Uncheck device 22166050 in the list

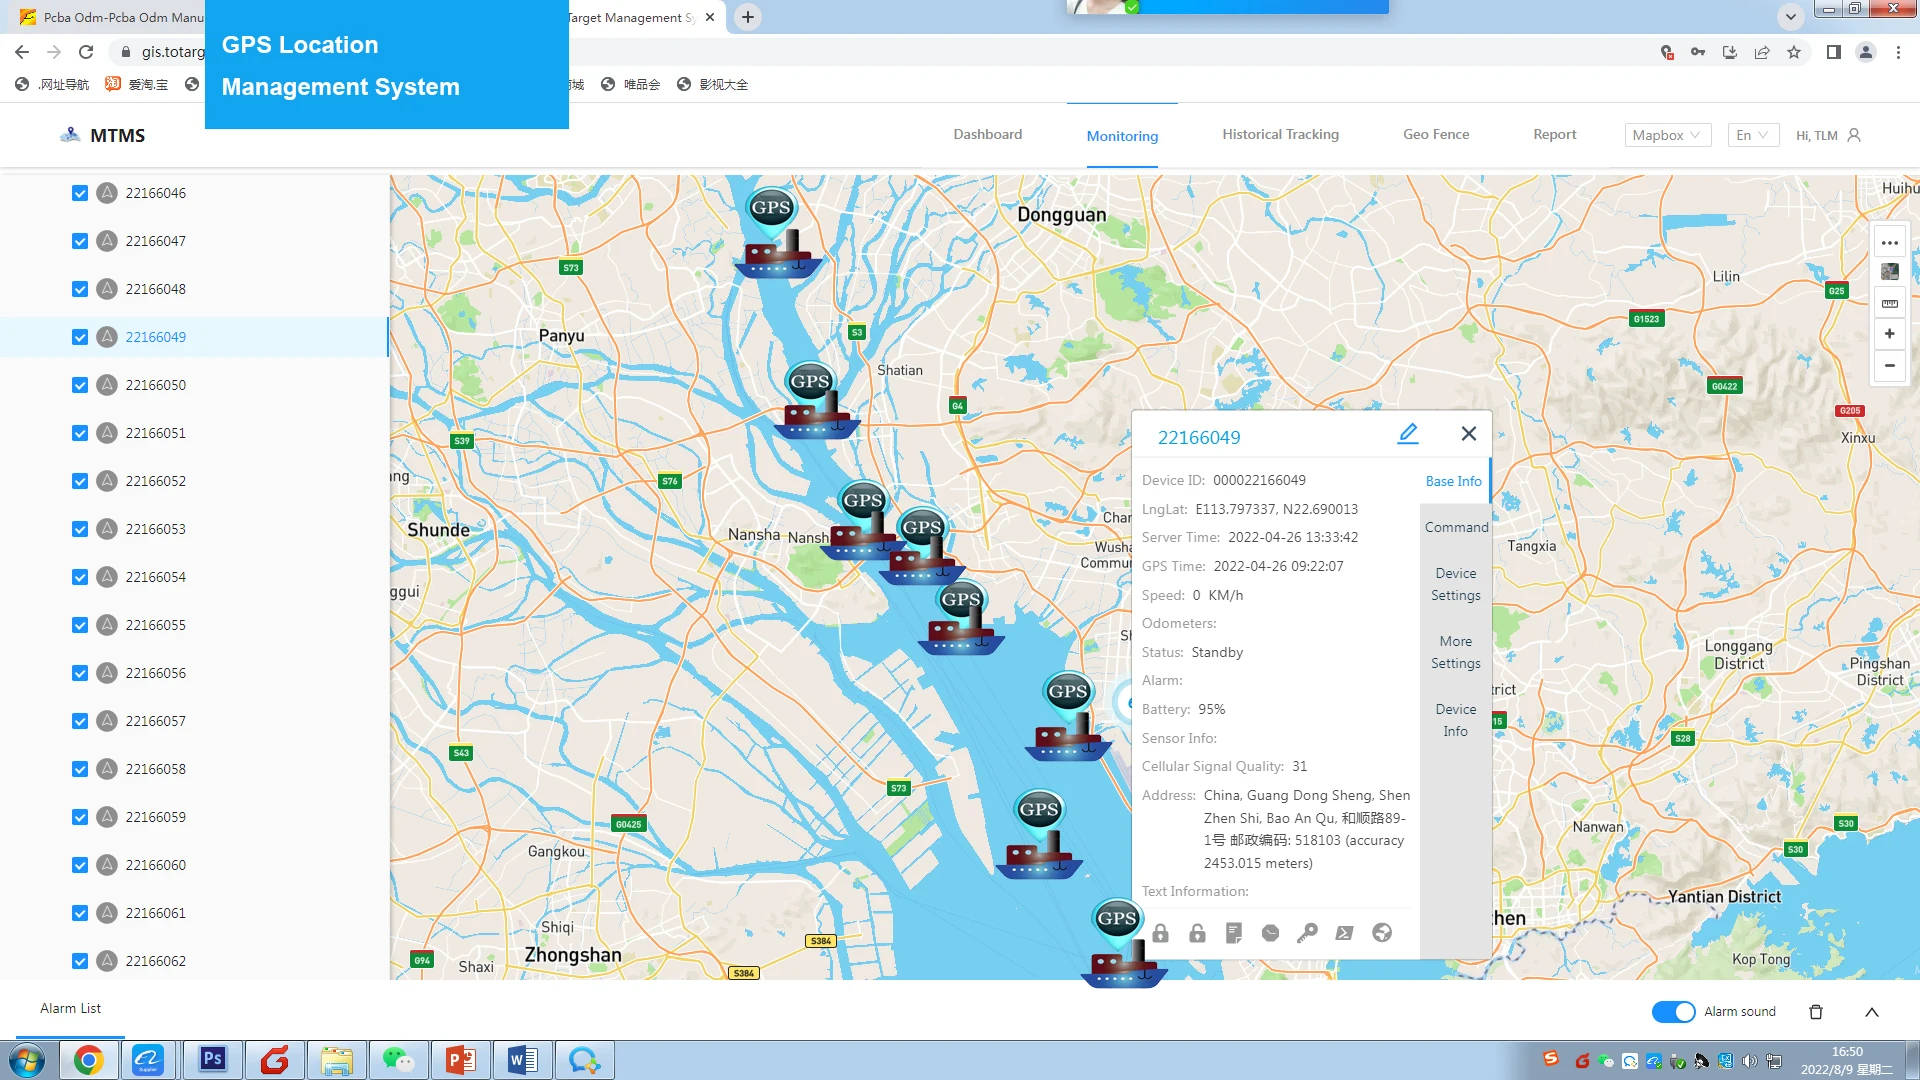pos(80,385)
